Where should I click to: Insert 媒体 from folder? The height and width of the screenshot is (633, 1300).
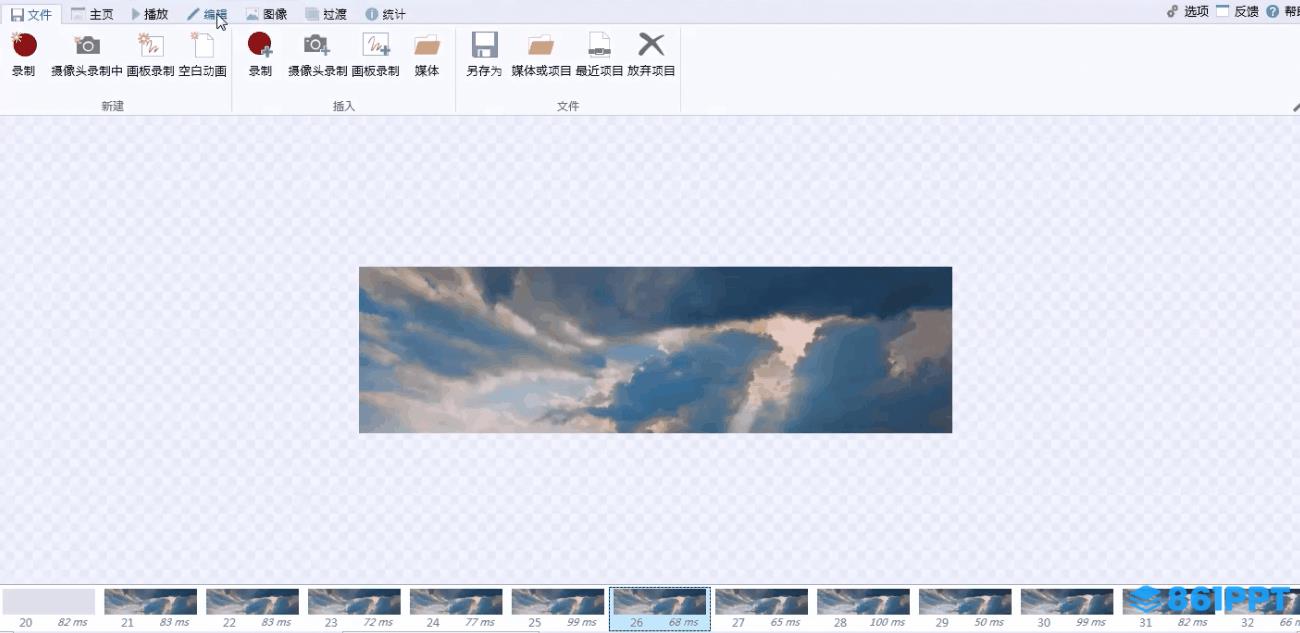coord(427,54)
